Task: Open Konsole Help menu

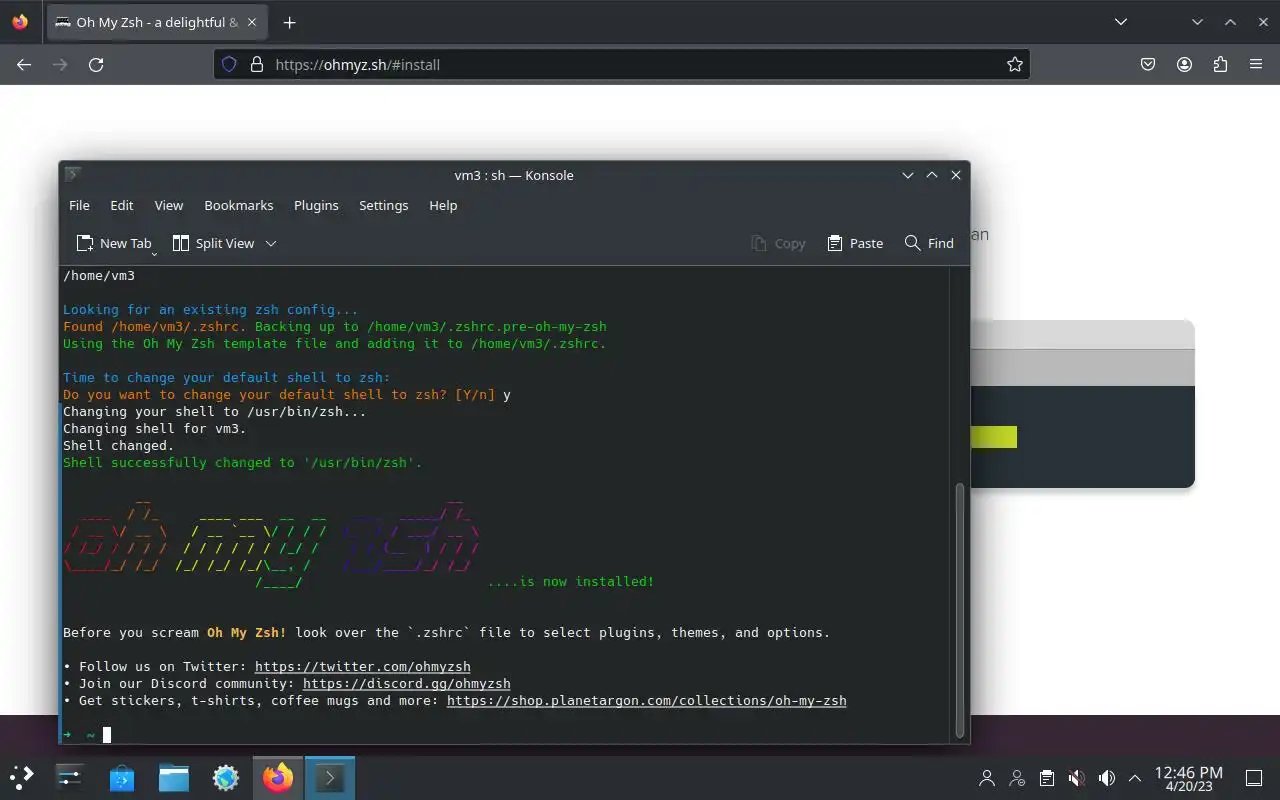Action: pyautogui.click(x=443, y=205)
